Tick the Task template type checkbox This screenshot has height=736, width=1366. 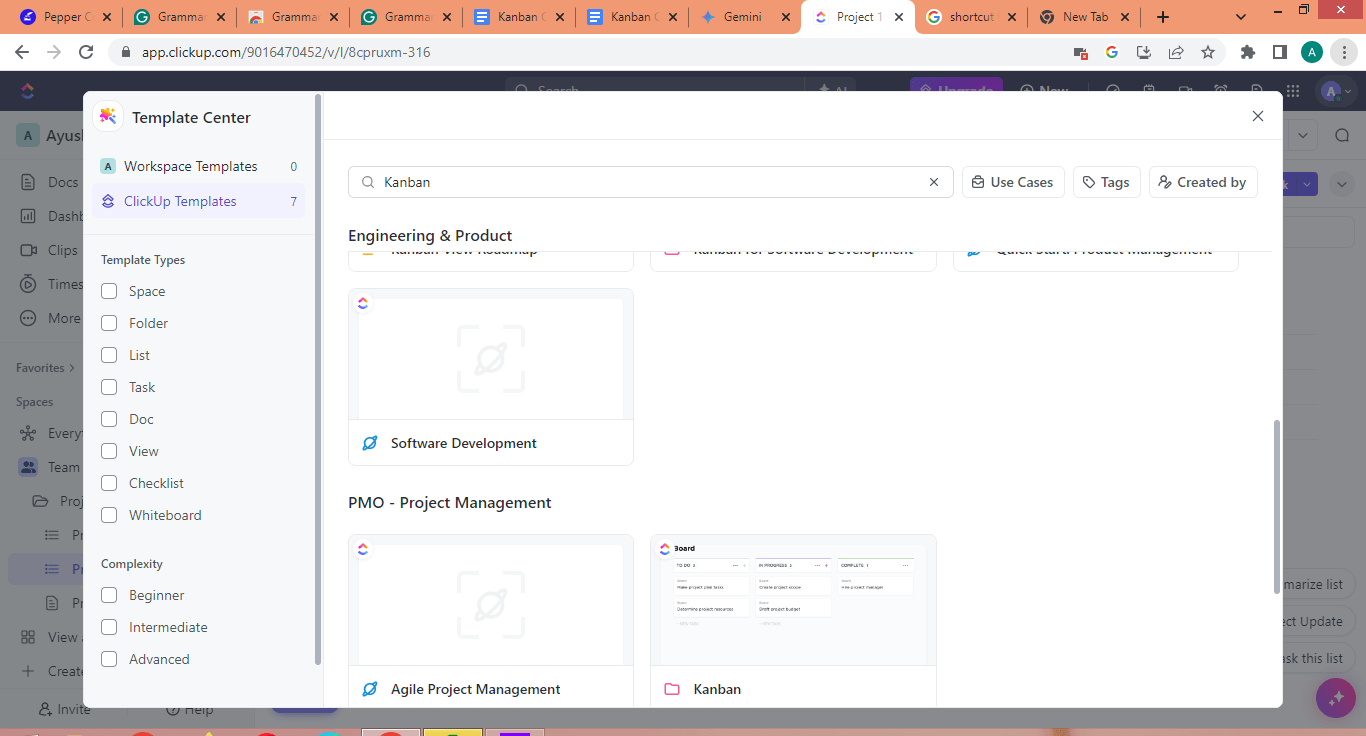[x=109, y=387]
